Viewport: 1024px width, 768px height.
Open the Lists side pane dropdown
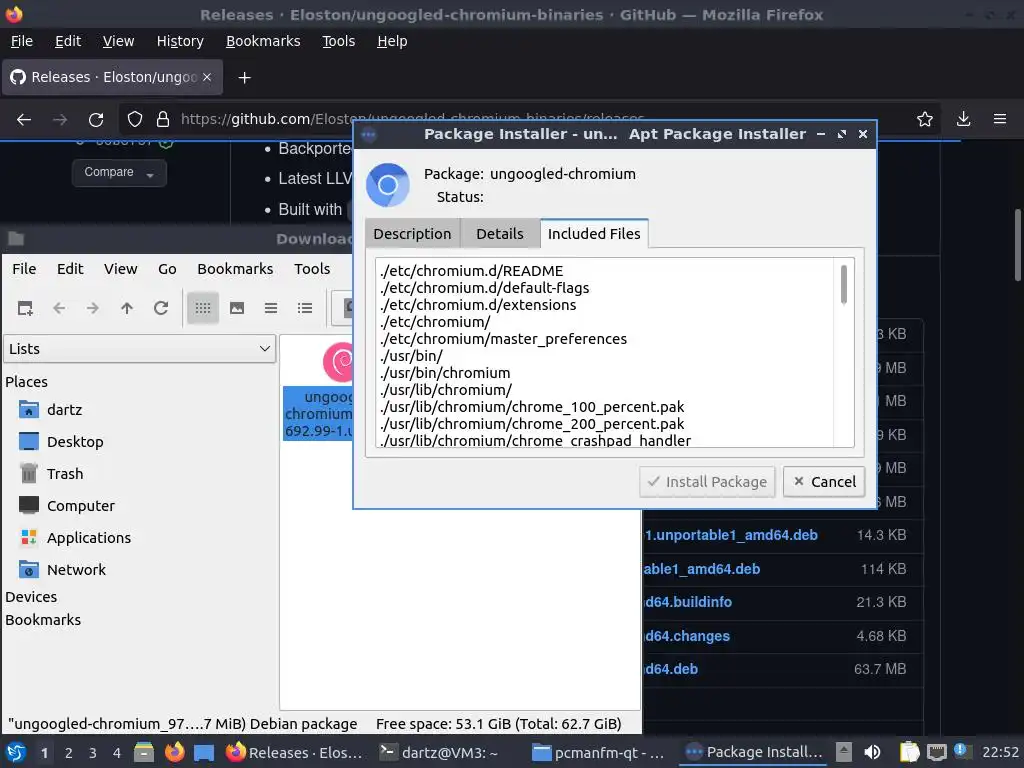coord(139,349)
